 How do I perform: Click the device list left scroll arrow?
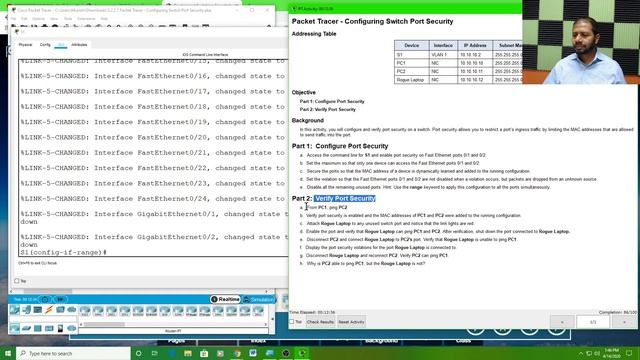[81, 324]
